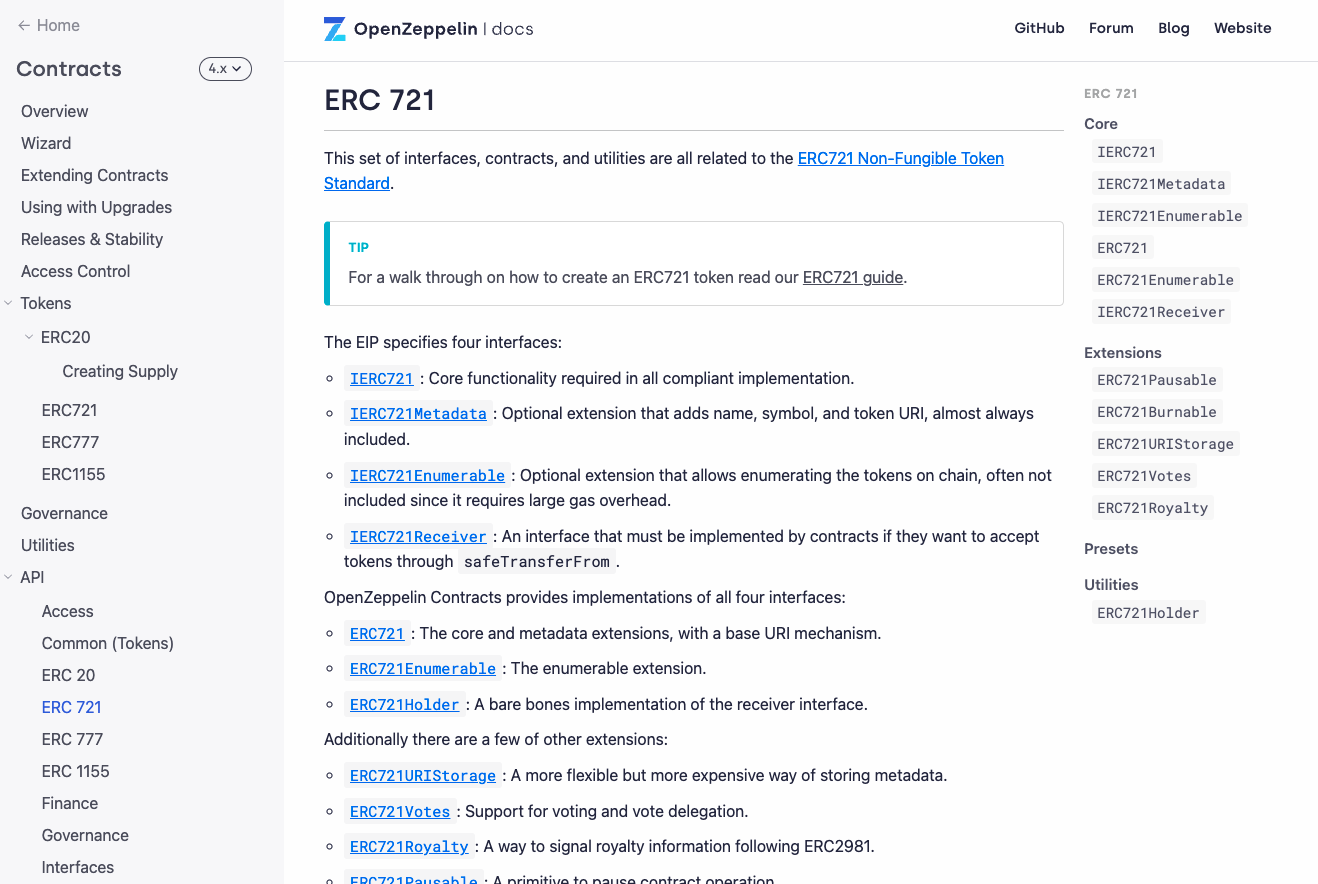Collapse the ERC20 subsection
Viewport: 1318px width, 884px height.
click(x=28, y=337)
